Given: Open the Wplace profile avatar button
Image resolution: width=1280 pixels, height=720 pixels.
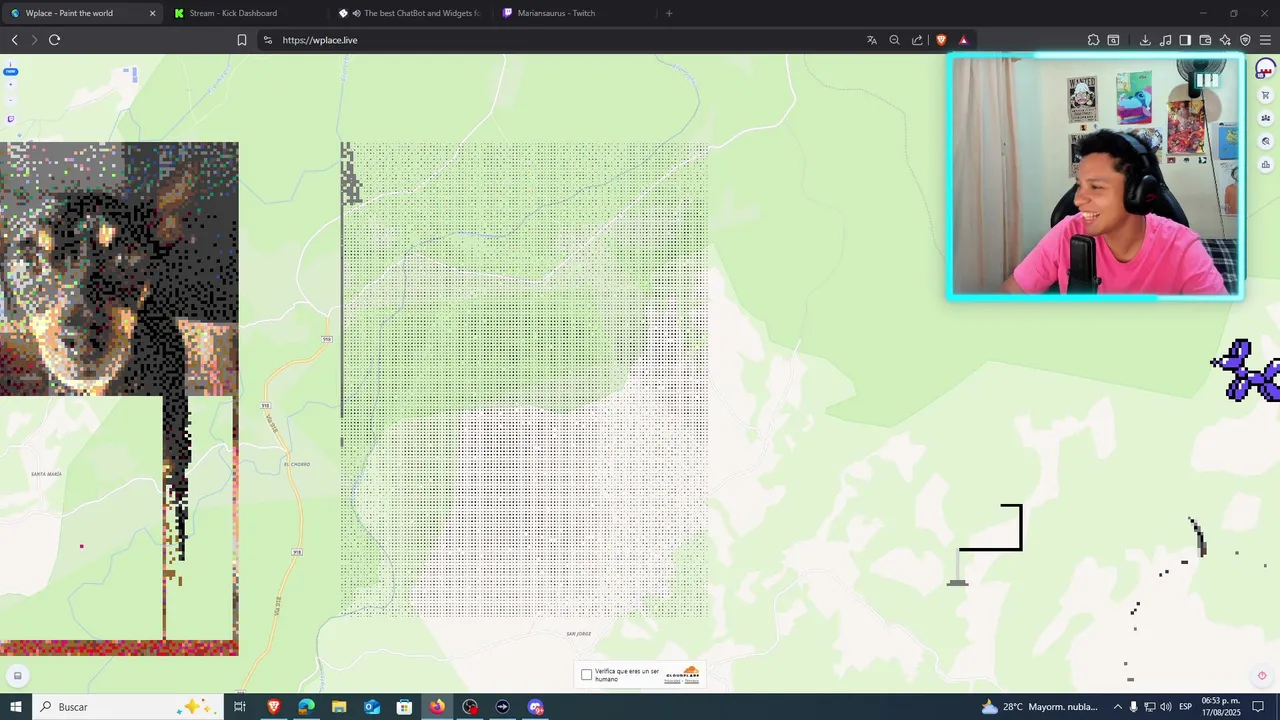Looking at the screenshot, I should tap(1265, 69).
